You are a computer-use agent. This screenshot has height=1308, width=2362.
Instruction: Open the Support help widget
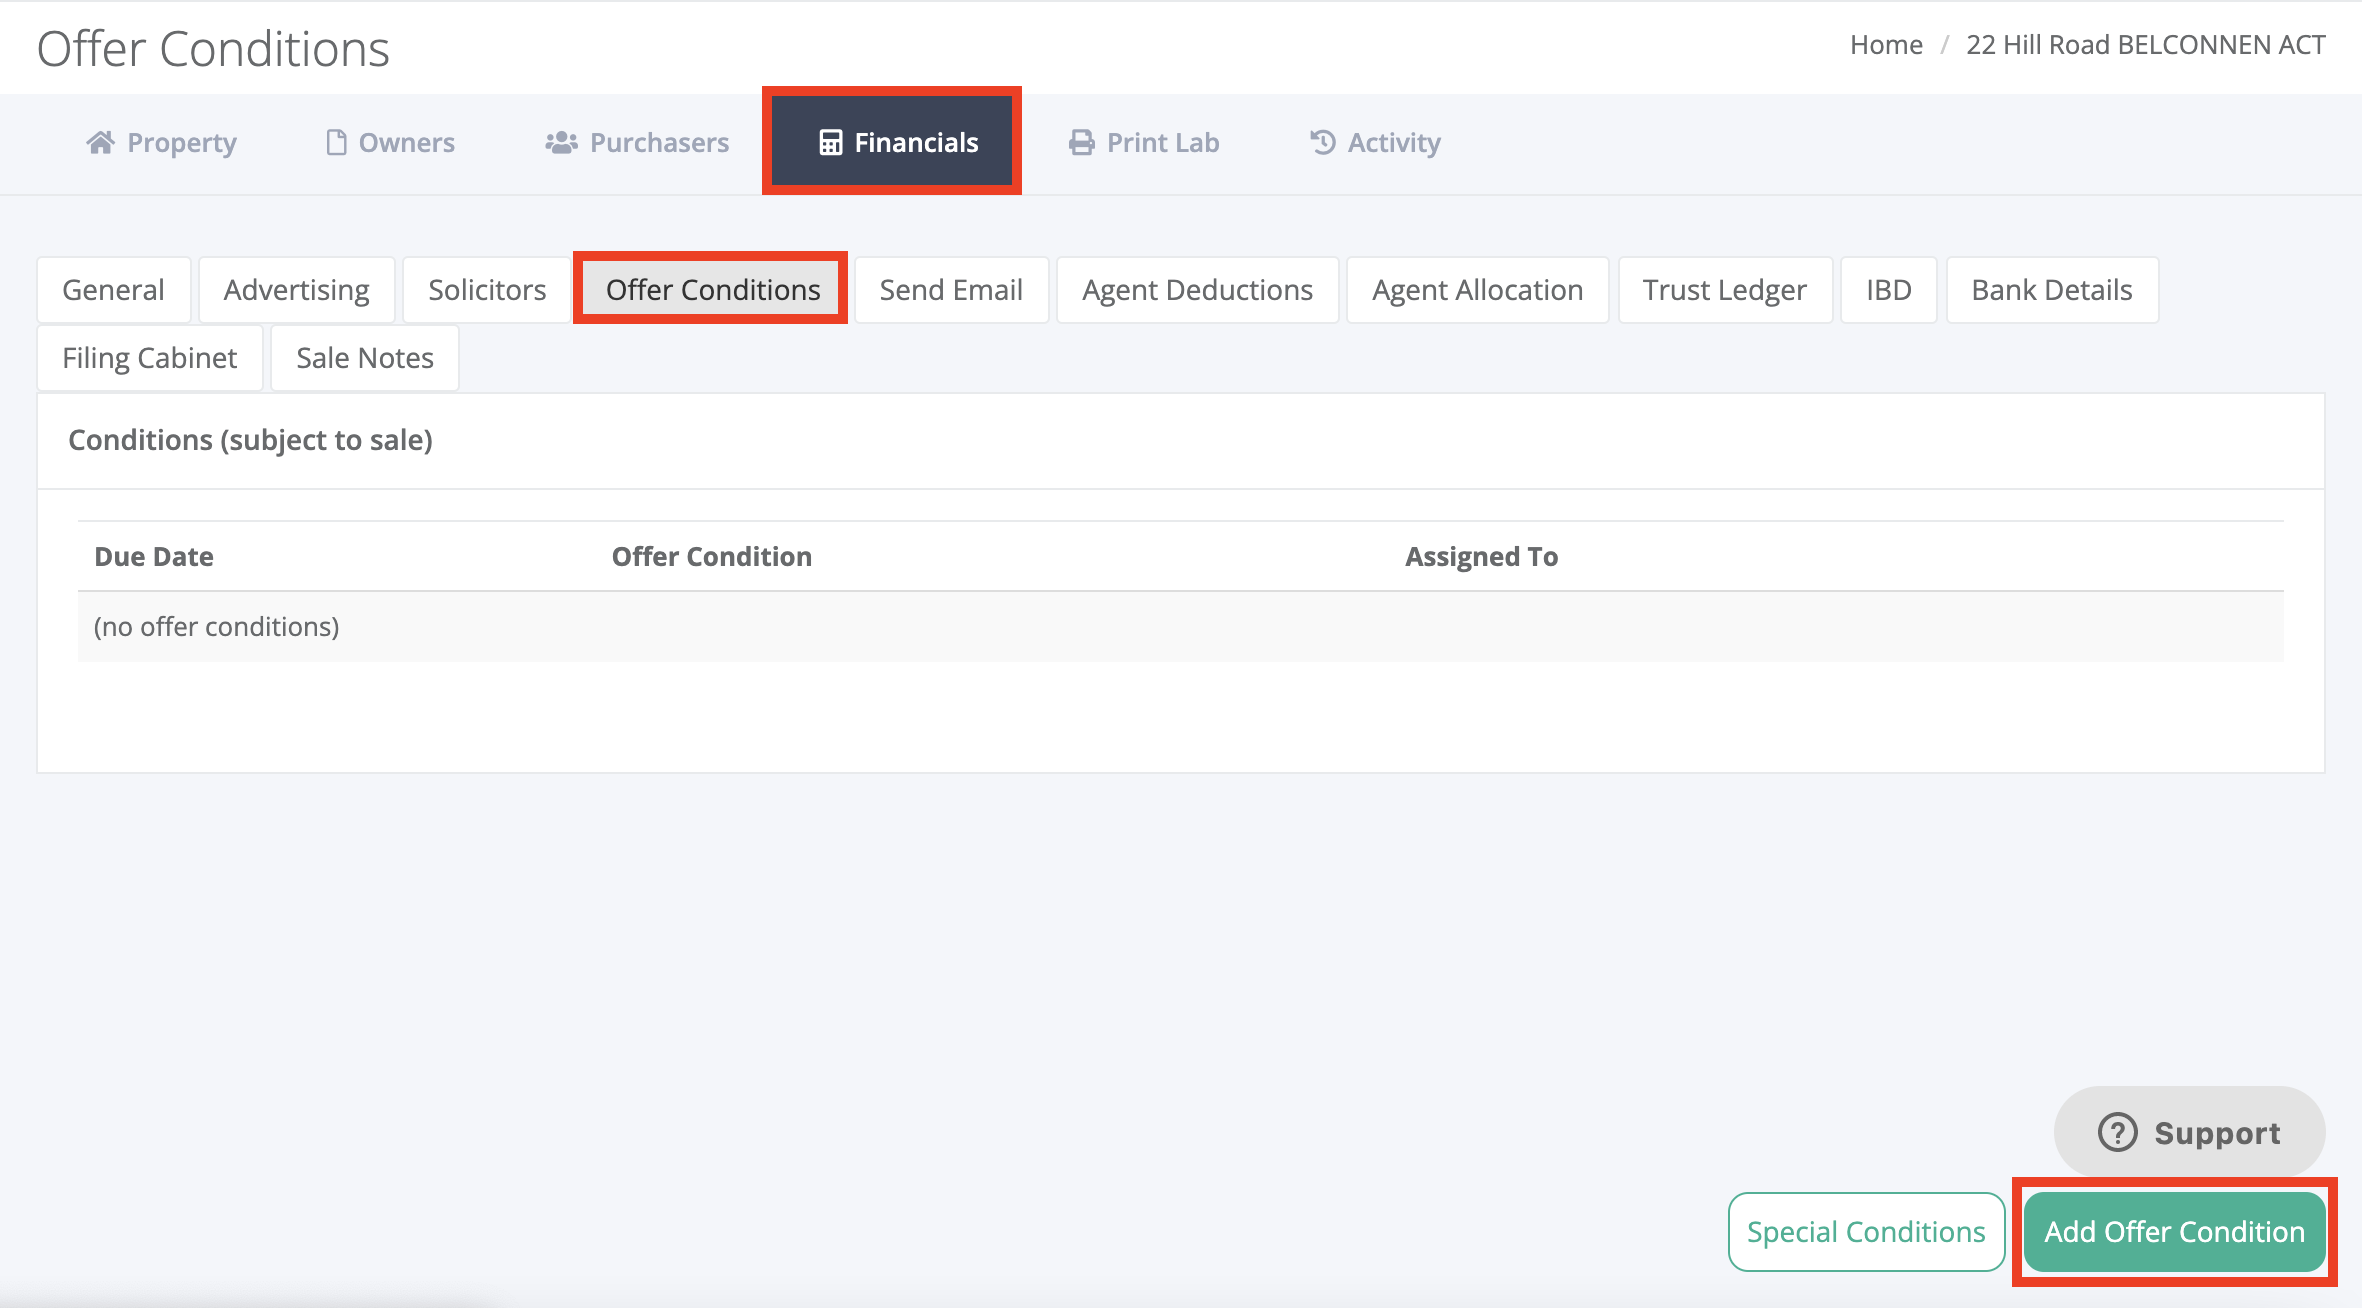click(x=2189, y=1132)
